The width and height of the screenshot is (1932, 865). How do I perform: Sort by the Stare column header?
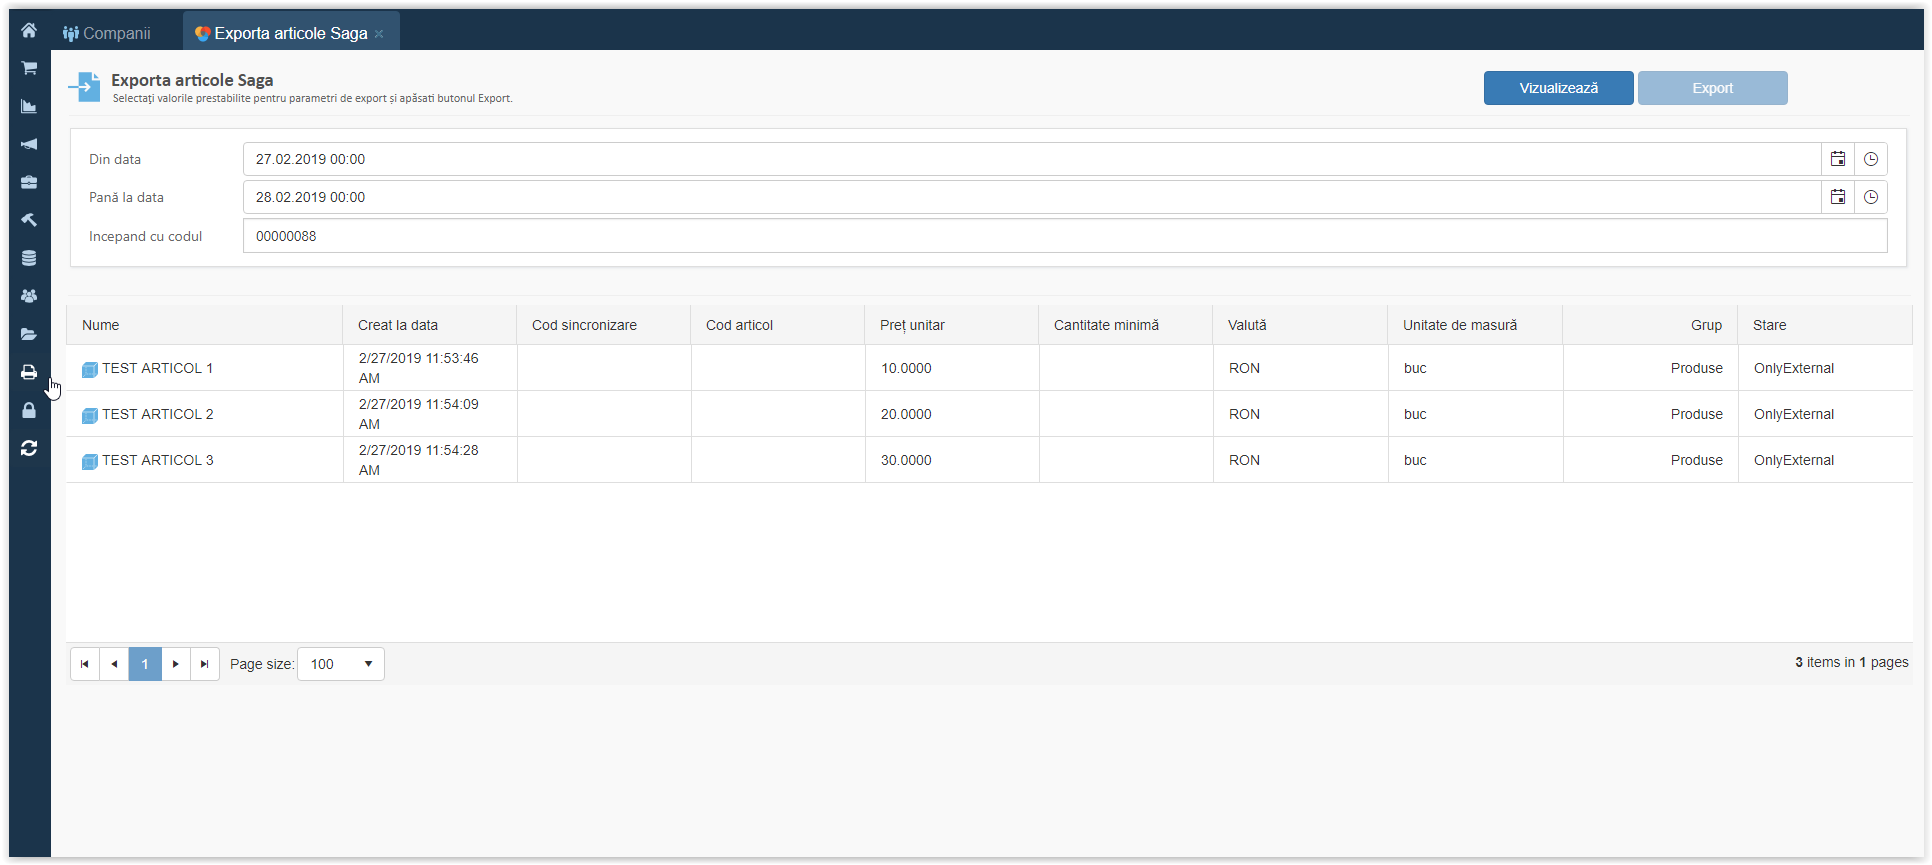point(1825,325)
